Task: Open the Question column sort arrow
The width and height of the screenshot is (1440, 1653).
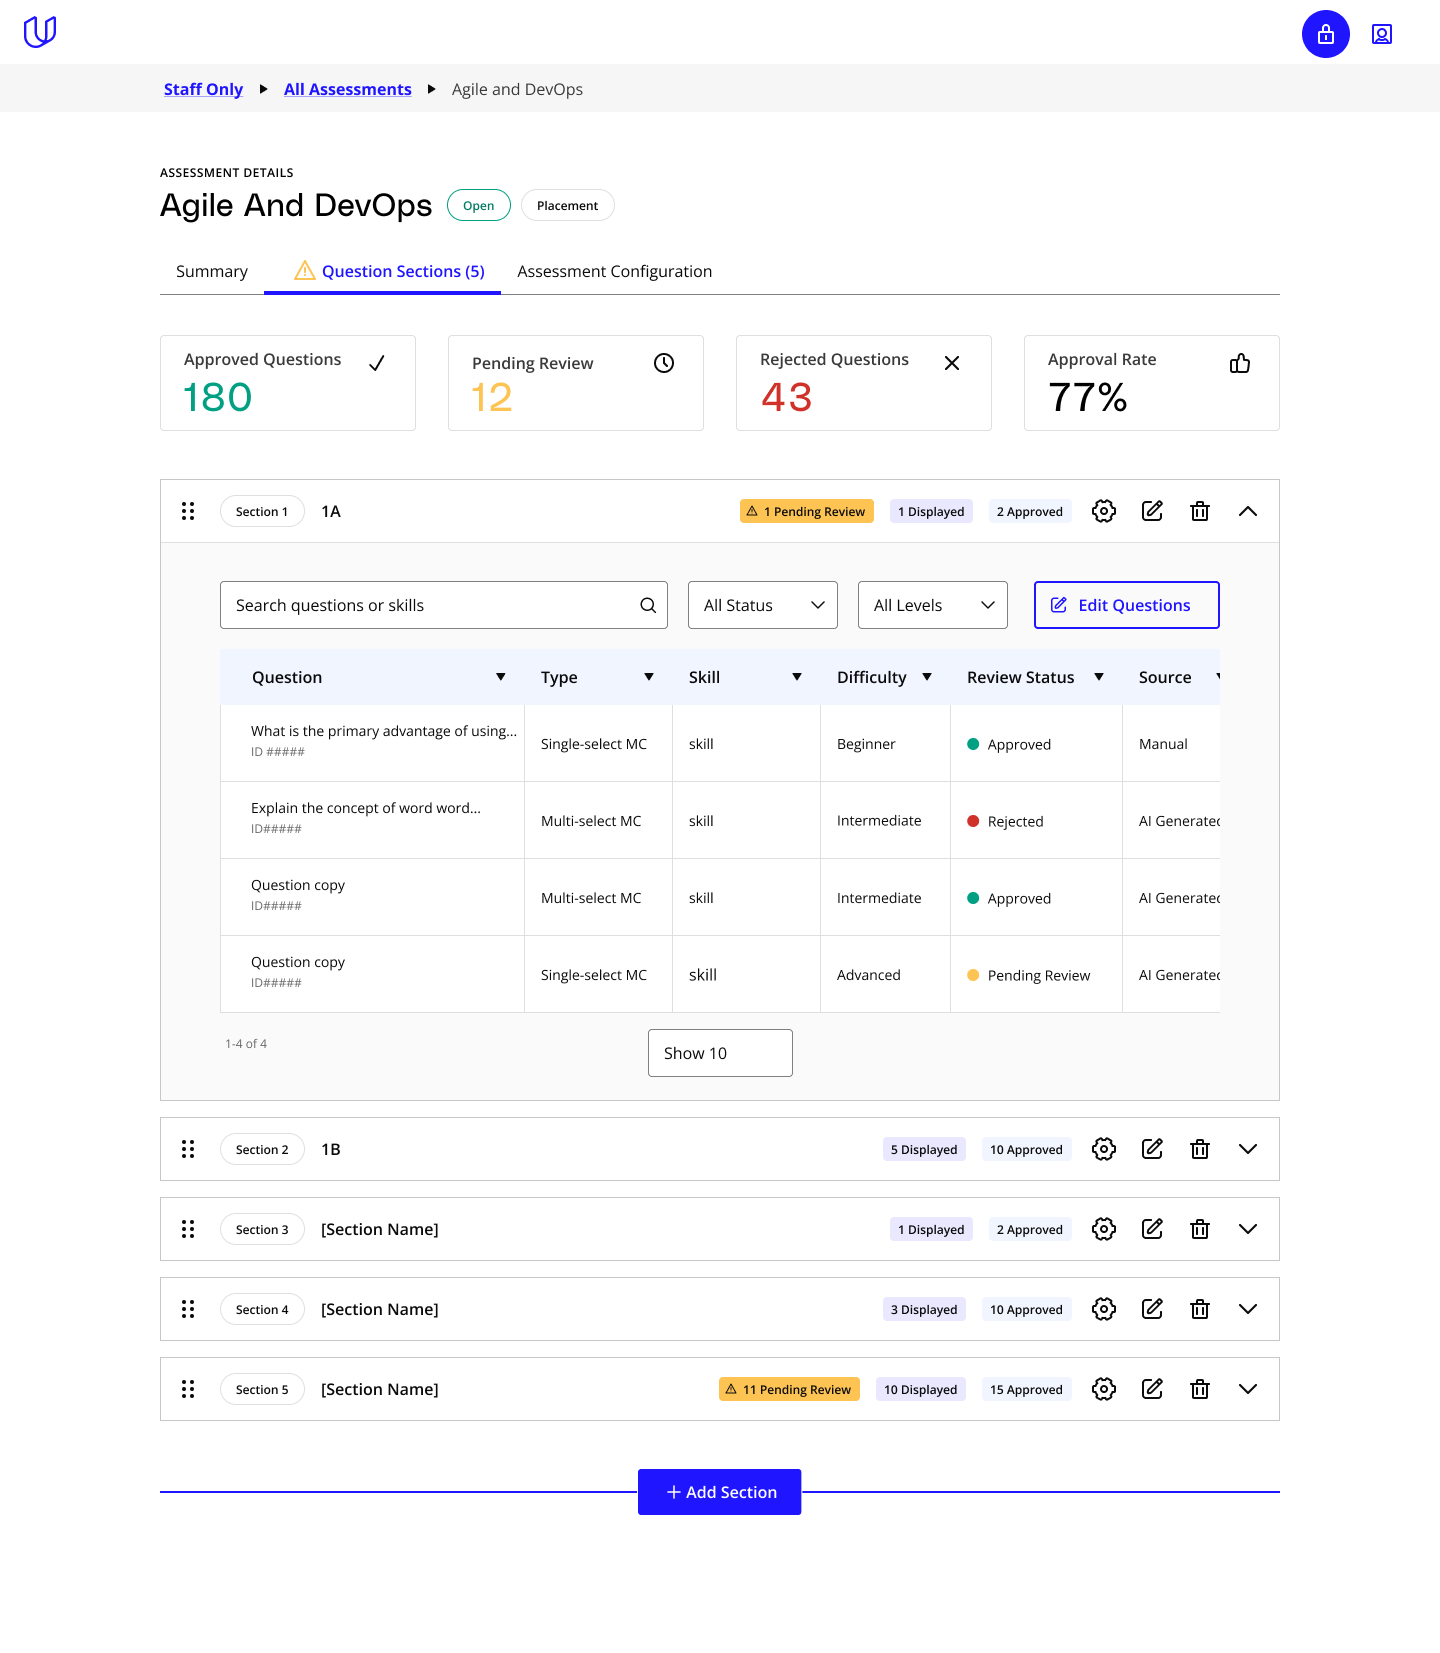Action: pos(501,677)
